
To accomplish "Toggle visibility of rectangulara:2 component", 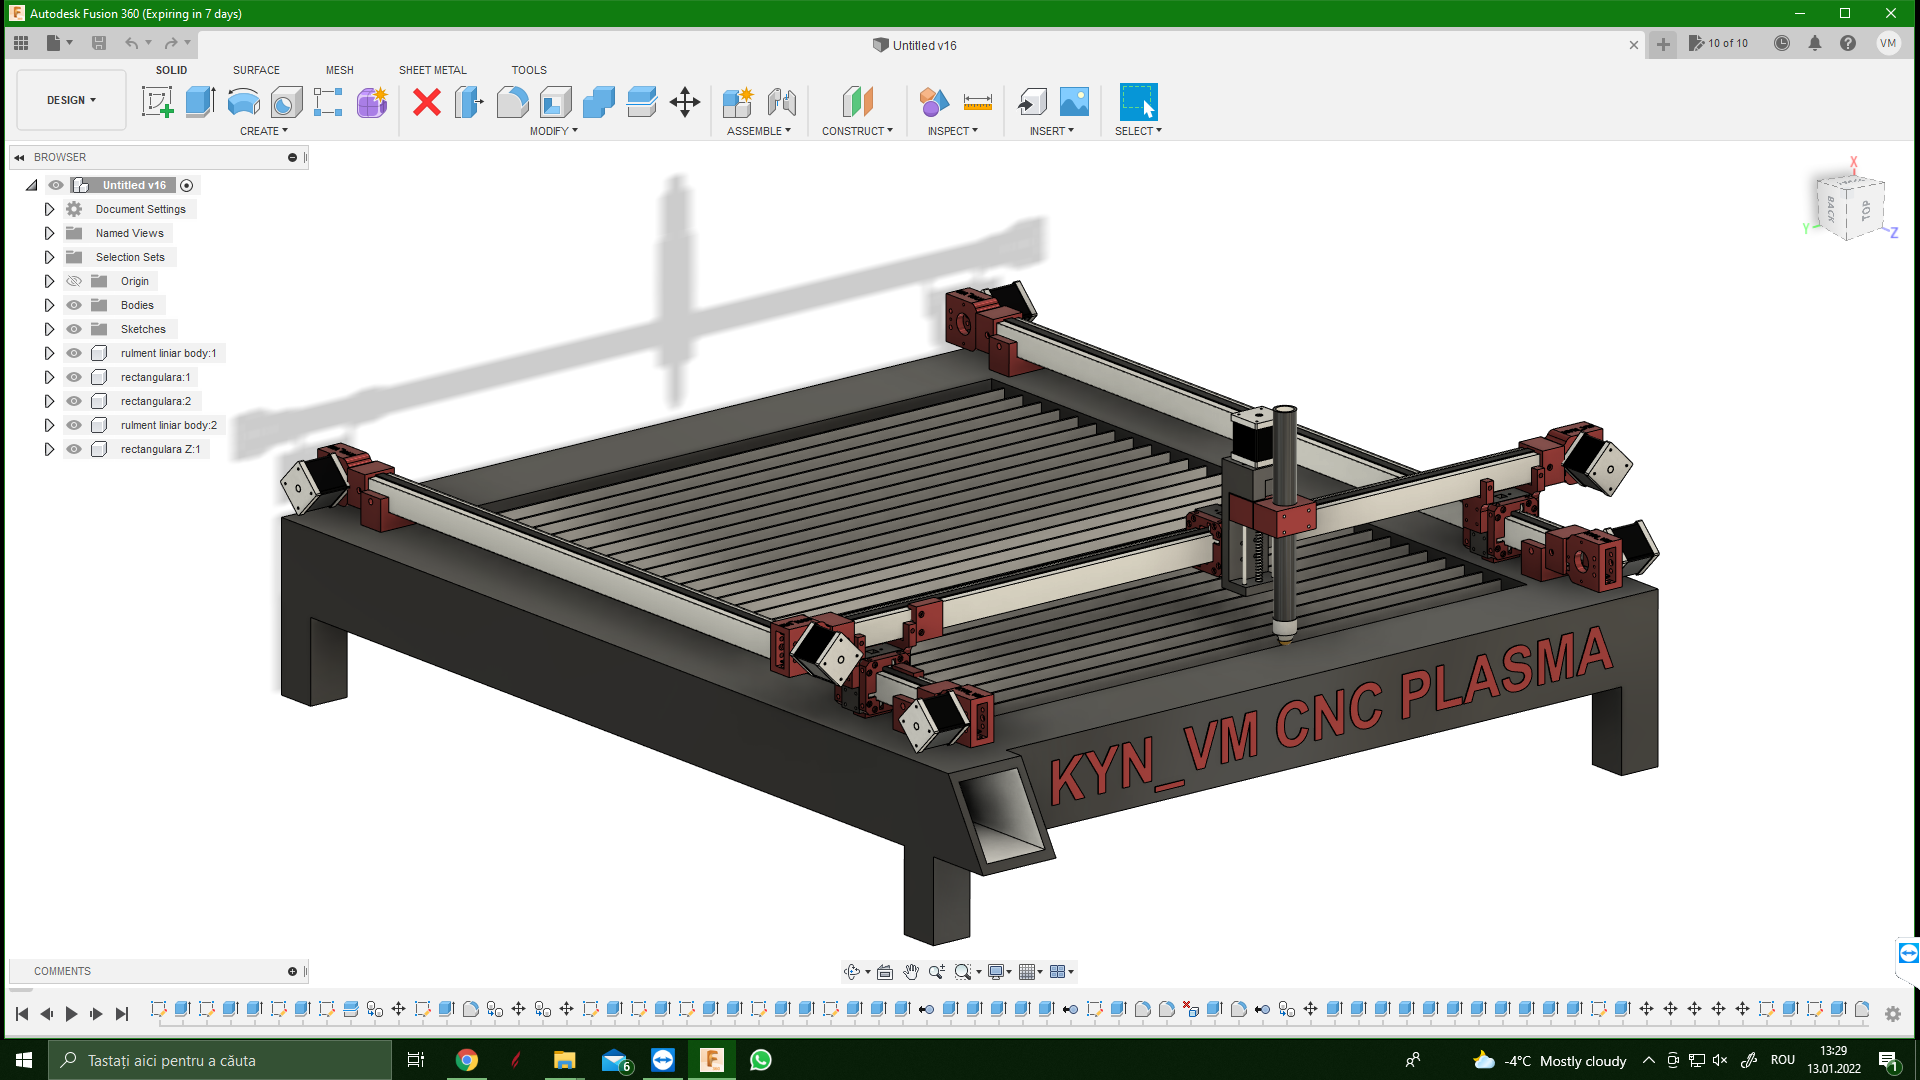I will [x=74, y=401].
